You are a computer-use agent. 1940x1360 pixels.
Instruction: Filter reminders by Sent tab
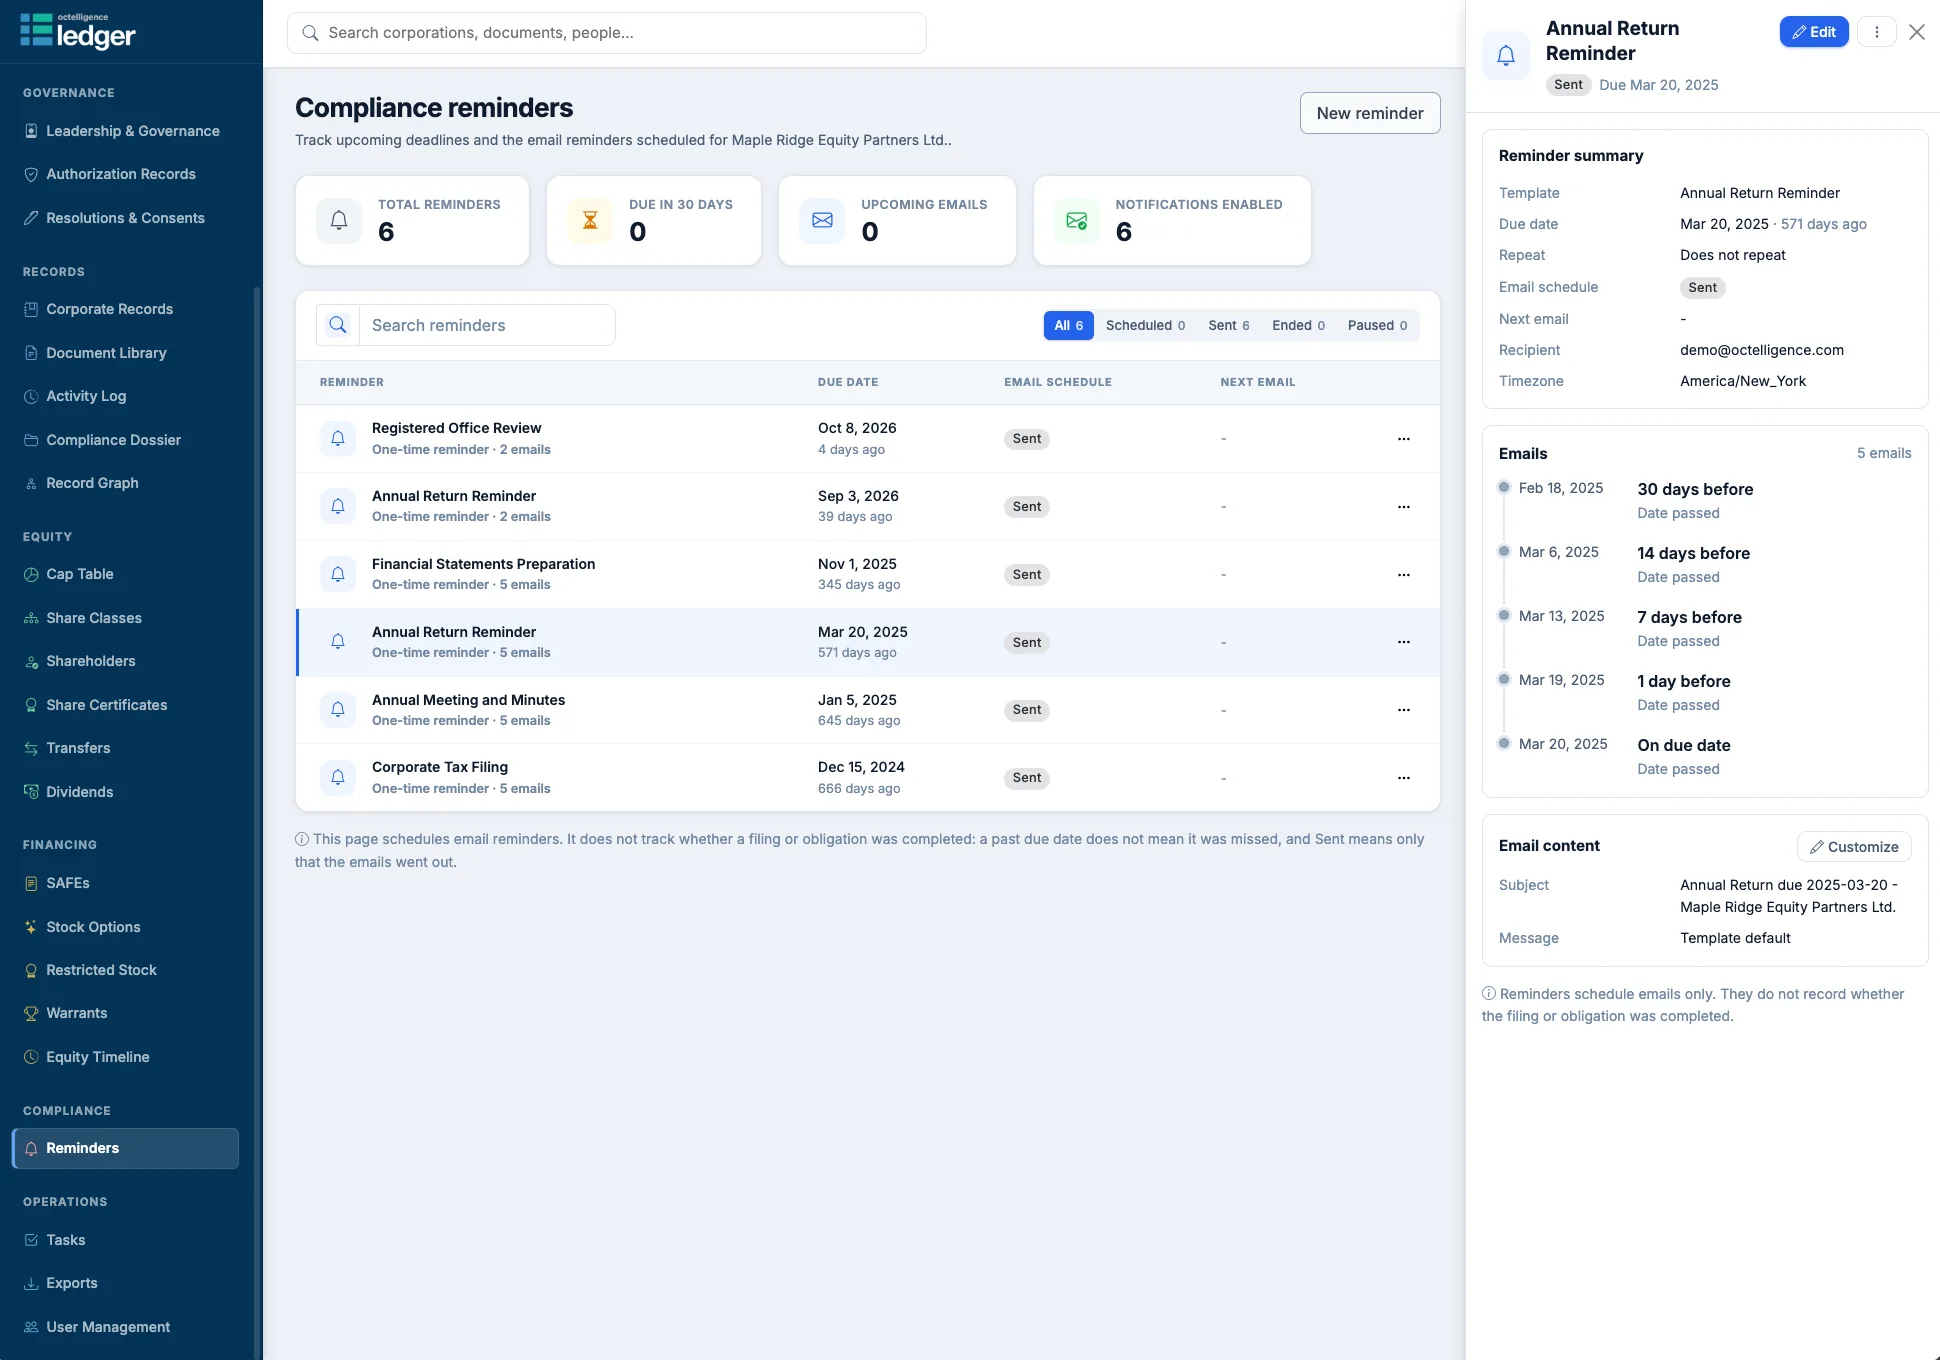coord(1229,325)
